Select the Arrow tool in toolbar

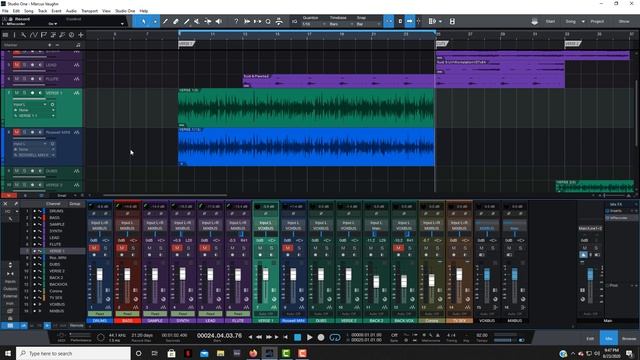[x=144, y=21]
